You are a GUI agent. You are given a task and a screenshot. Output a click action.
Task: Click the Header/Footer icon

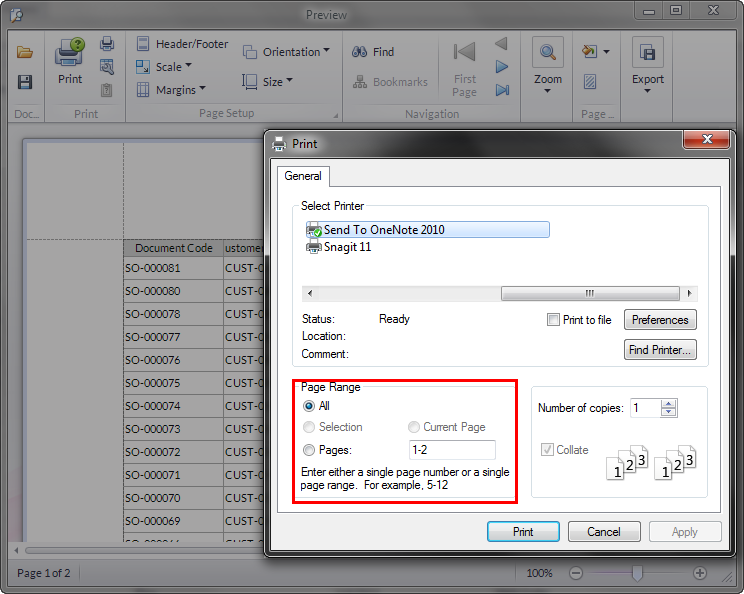click(x=144, y=44)
